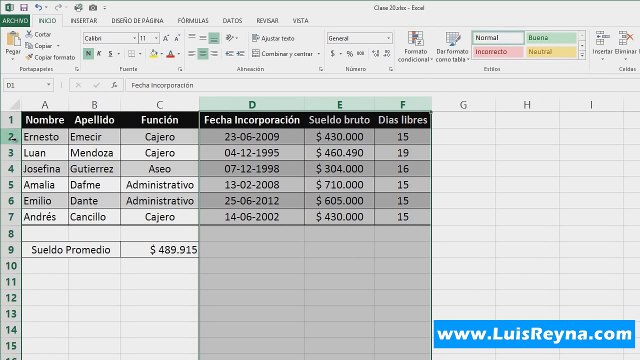This screenshot has height=360, width=640.
Task: Align text to the left
Action: [192, 53]
